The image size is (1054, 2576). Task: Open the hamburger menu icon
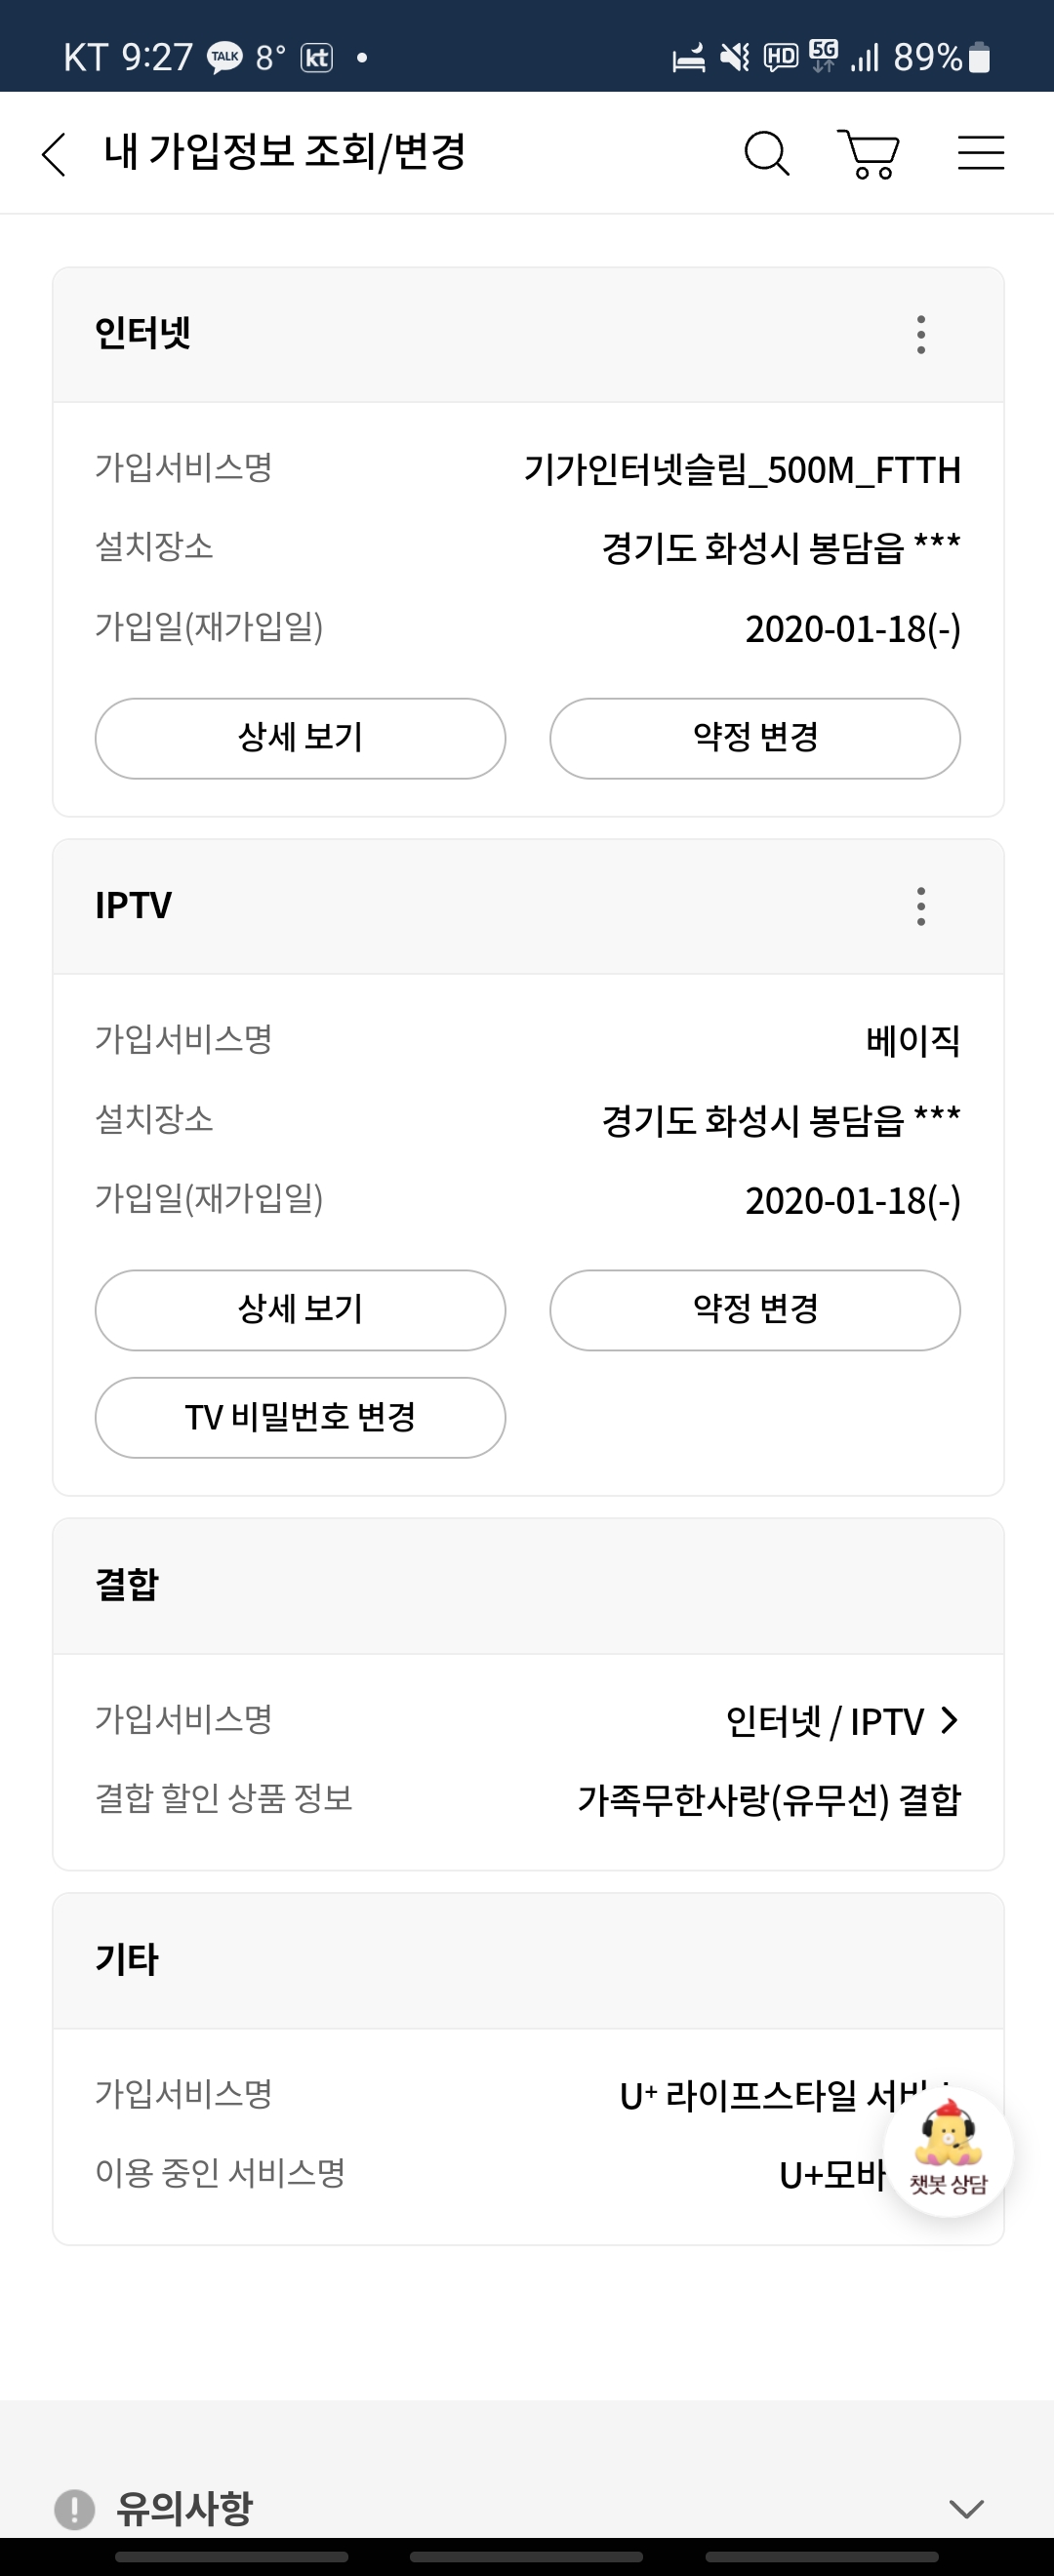[x=980, y=153]
